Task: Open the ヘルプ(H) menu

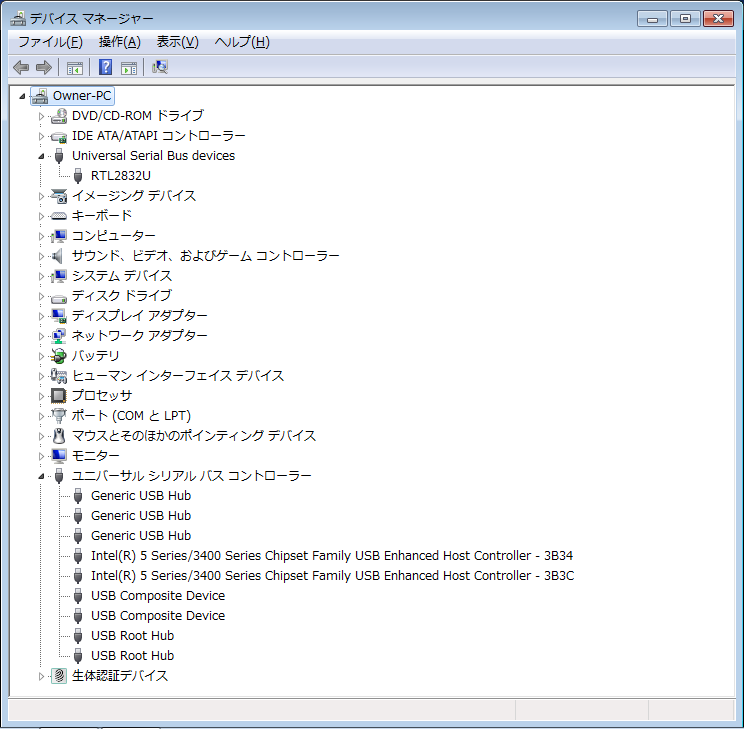Action: [x=242, y=42]
